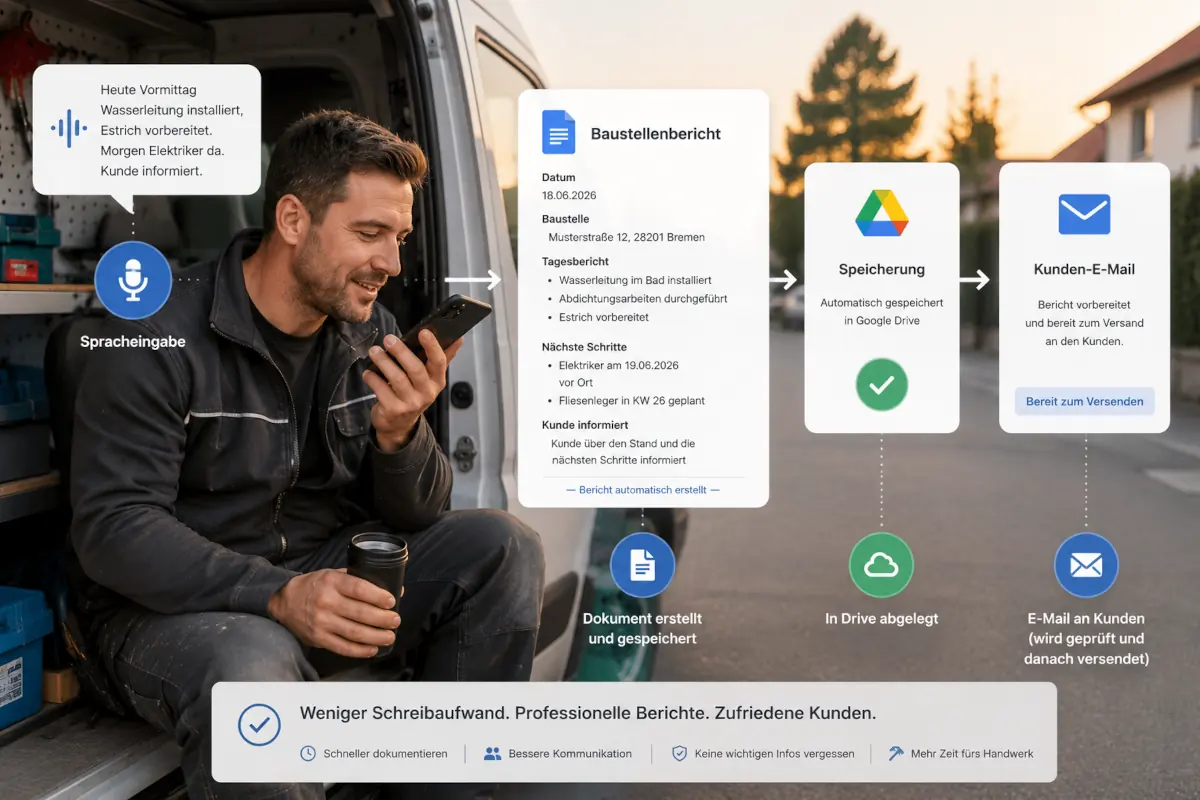Click the blue microphone Spracheingabe icon

pyautogui.click(x=133, y=280)
